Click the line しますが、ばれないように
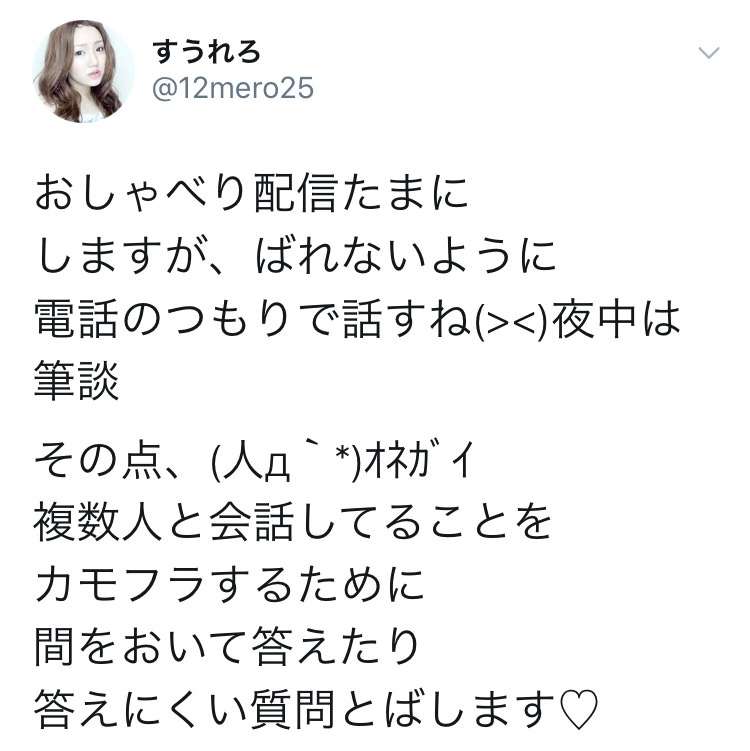This screenshot has width=750, height=751. click(295, 256)
